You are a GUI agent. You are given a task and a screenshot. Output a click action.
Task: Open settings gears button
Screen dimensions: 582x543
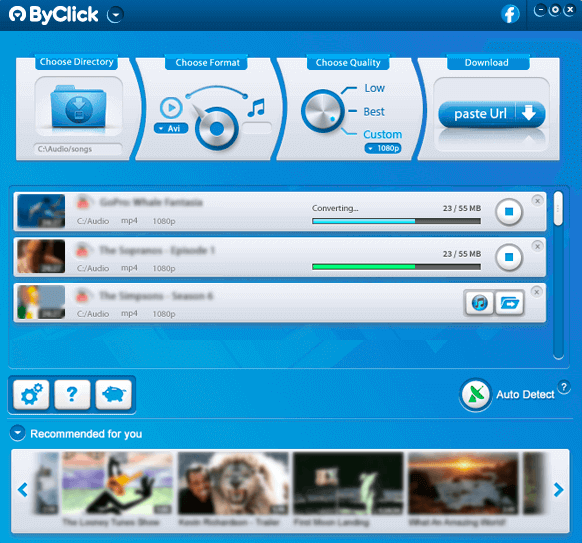point(31,395)
